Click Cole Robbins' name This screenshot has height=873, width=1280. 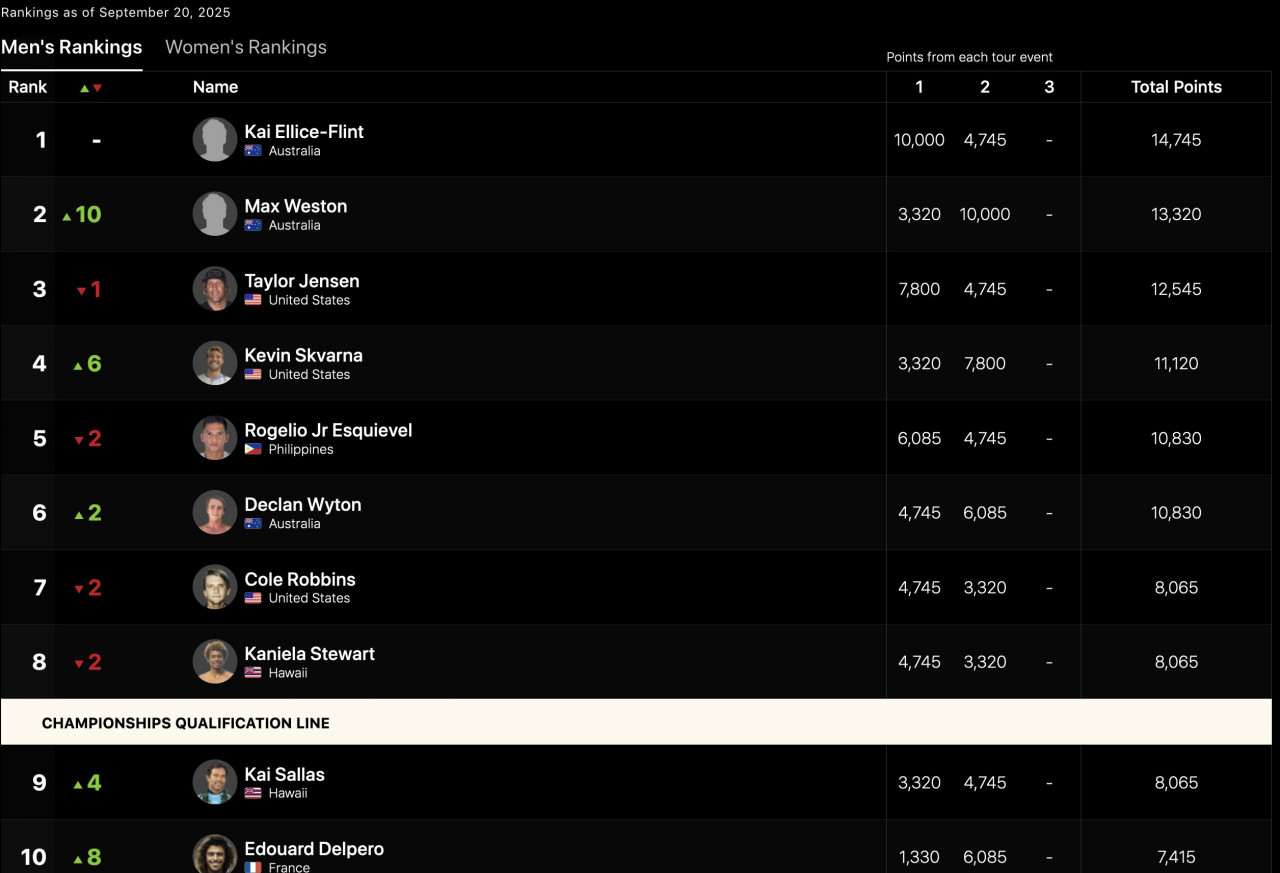pos(300,579)
